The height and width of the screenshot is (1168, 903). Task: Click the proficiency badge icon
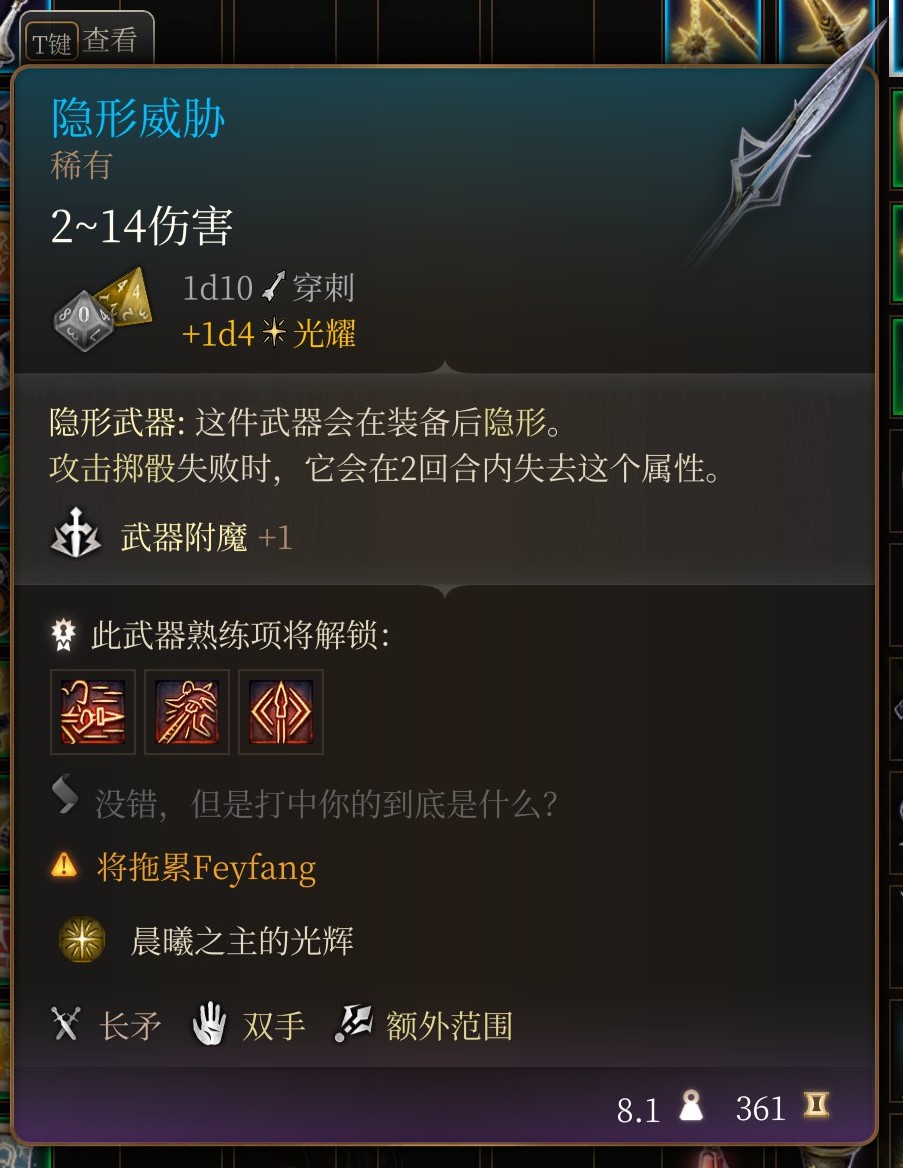pyautogui.click(x=63, y=635)
